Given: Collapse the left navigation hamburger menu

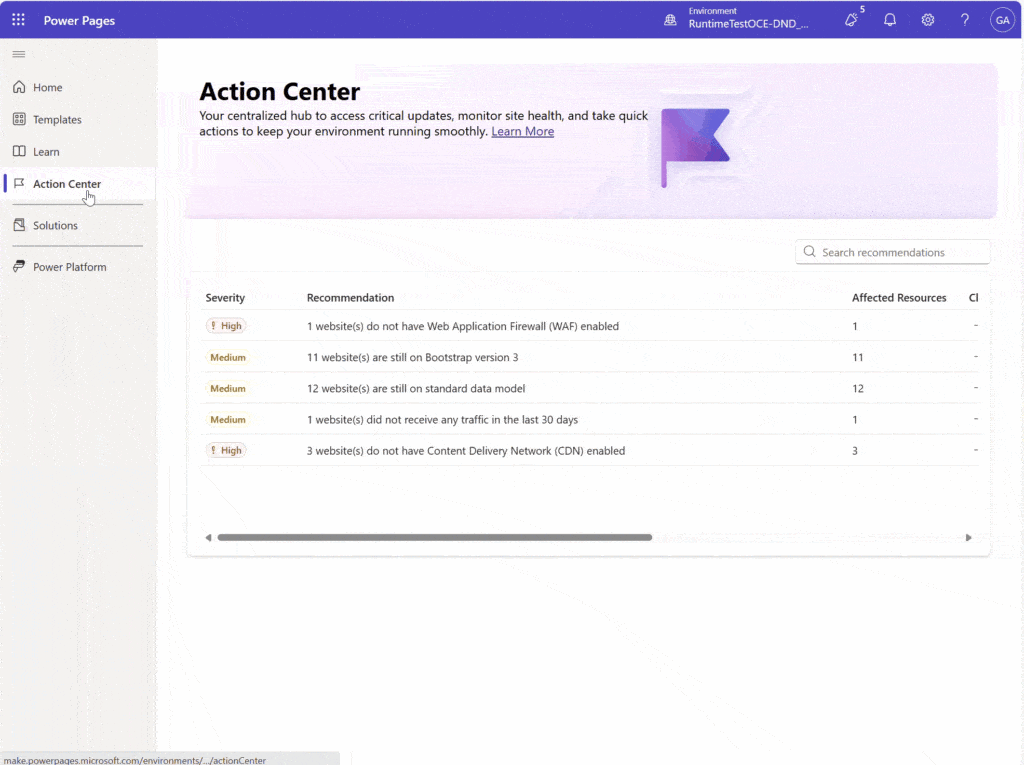Looking at the screenshot, I should click(19, 54).
